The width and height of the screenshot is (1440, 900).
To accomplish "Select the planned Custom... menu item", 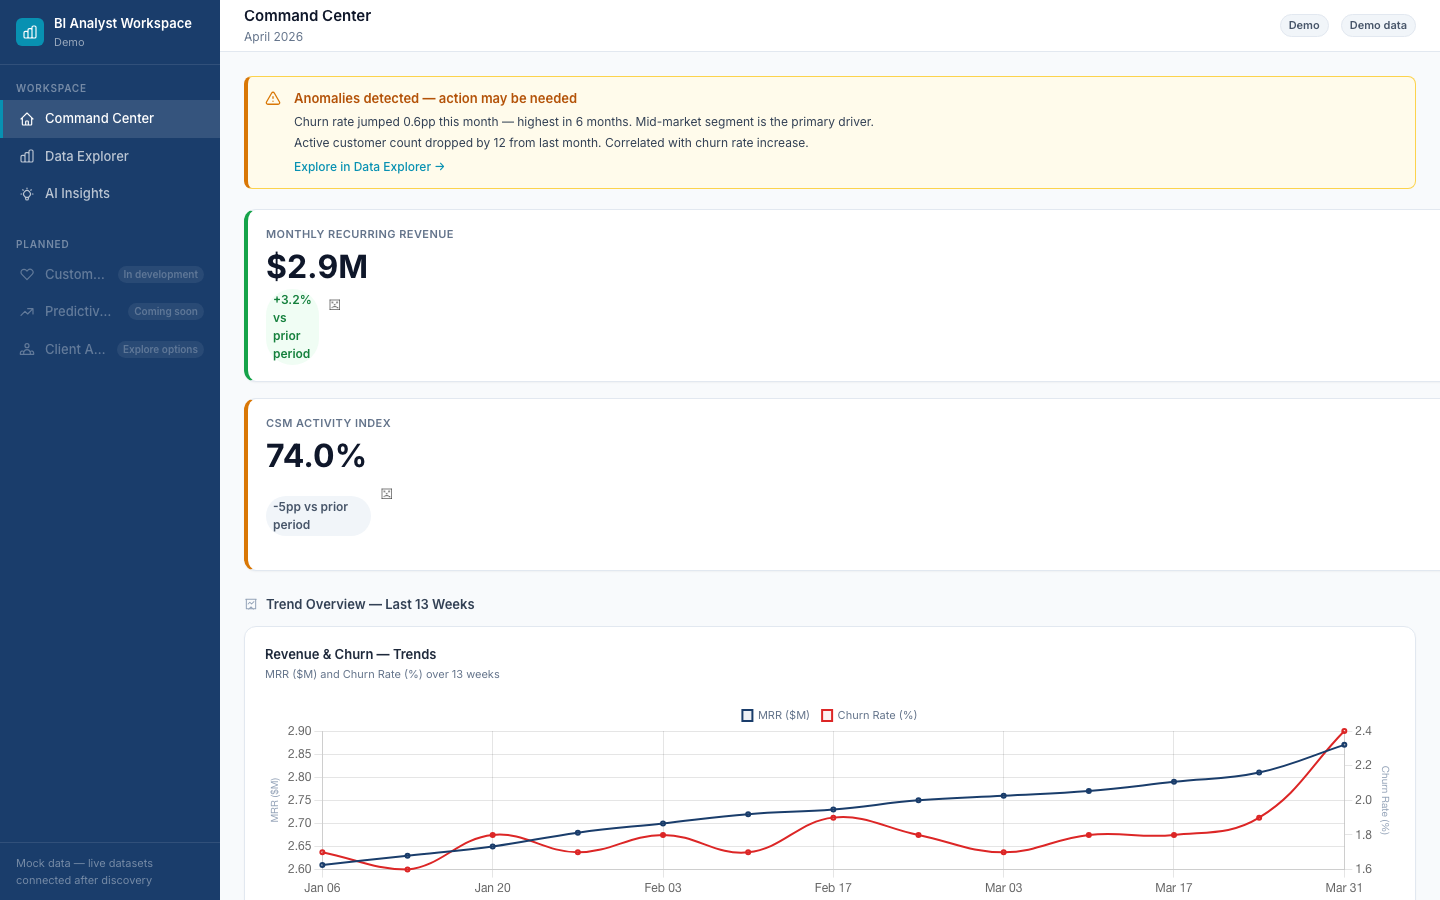I will click(x=110, y=274).
